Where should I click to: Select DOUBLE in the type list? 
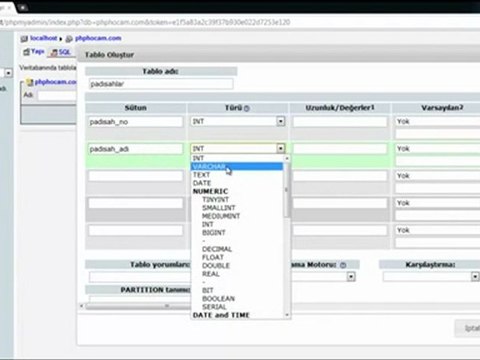point(216,266)
